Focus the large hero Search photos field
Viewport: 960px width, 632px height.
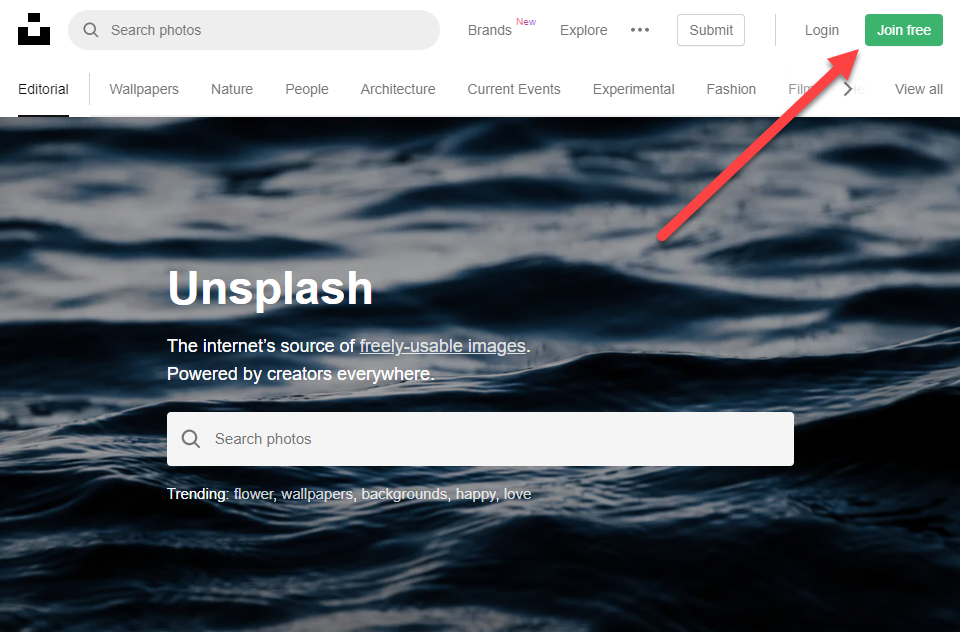click(481, 439)
